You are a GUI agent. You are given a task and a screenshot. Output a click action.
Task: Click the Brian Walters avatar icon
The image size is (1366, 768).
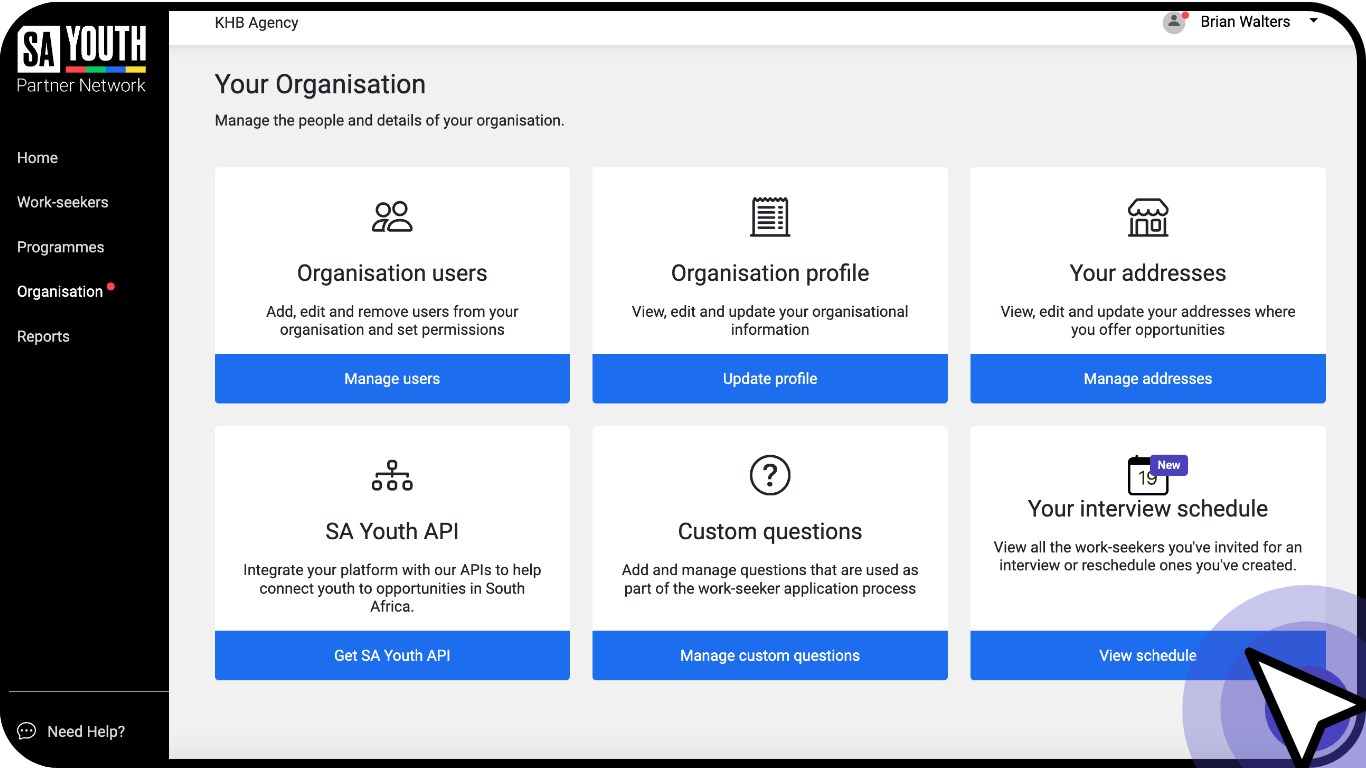[1174, 22]
